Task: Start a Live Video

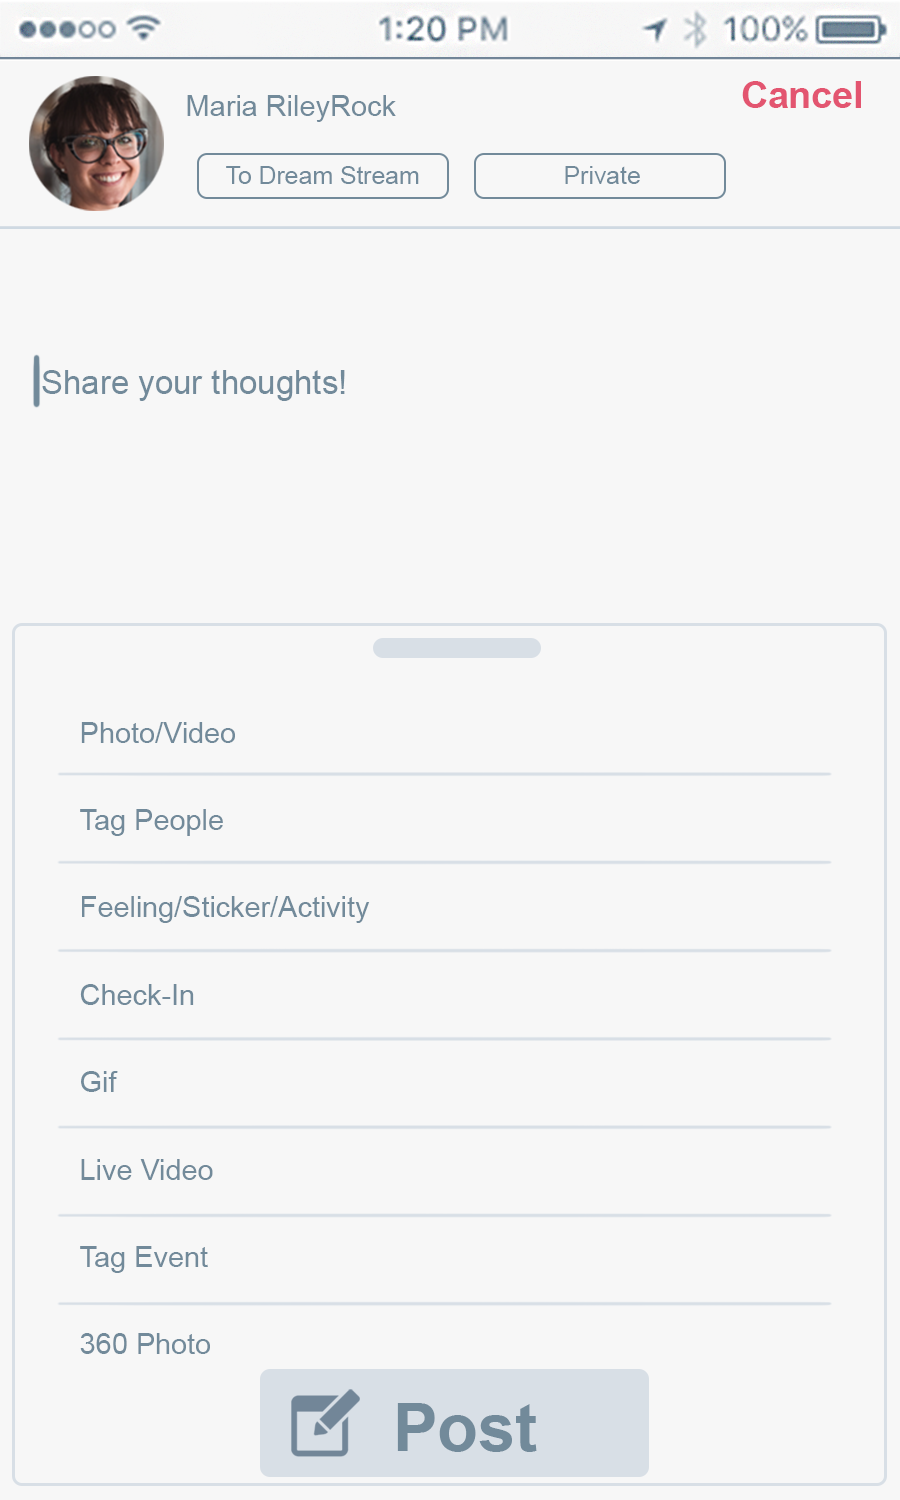Action: pos(147,1170)
